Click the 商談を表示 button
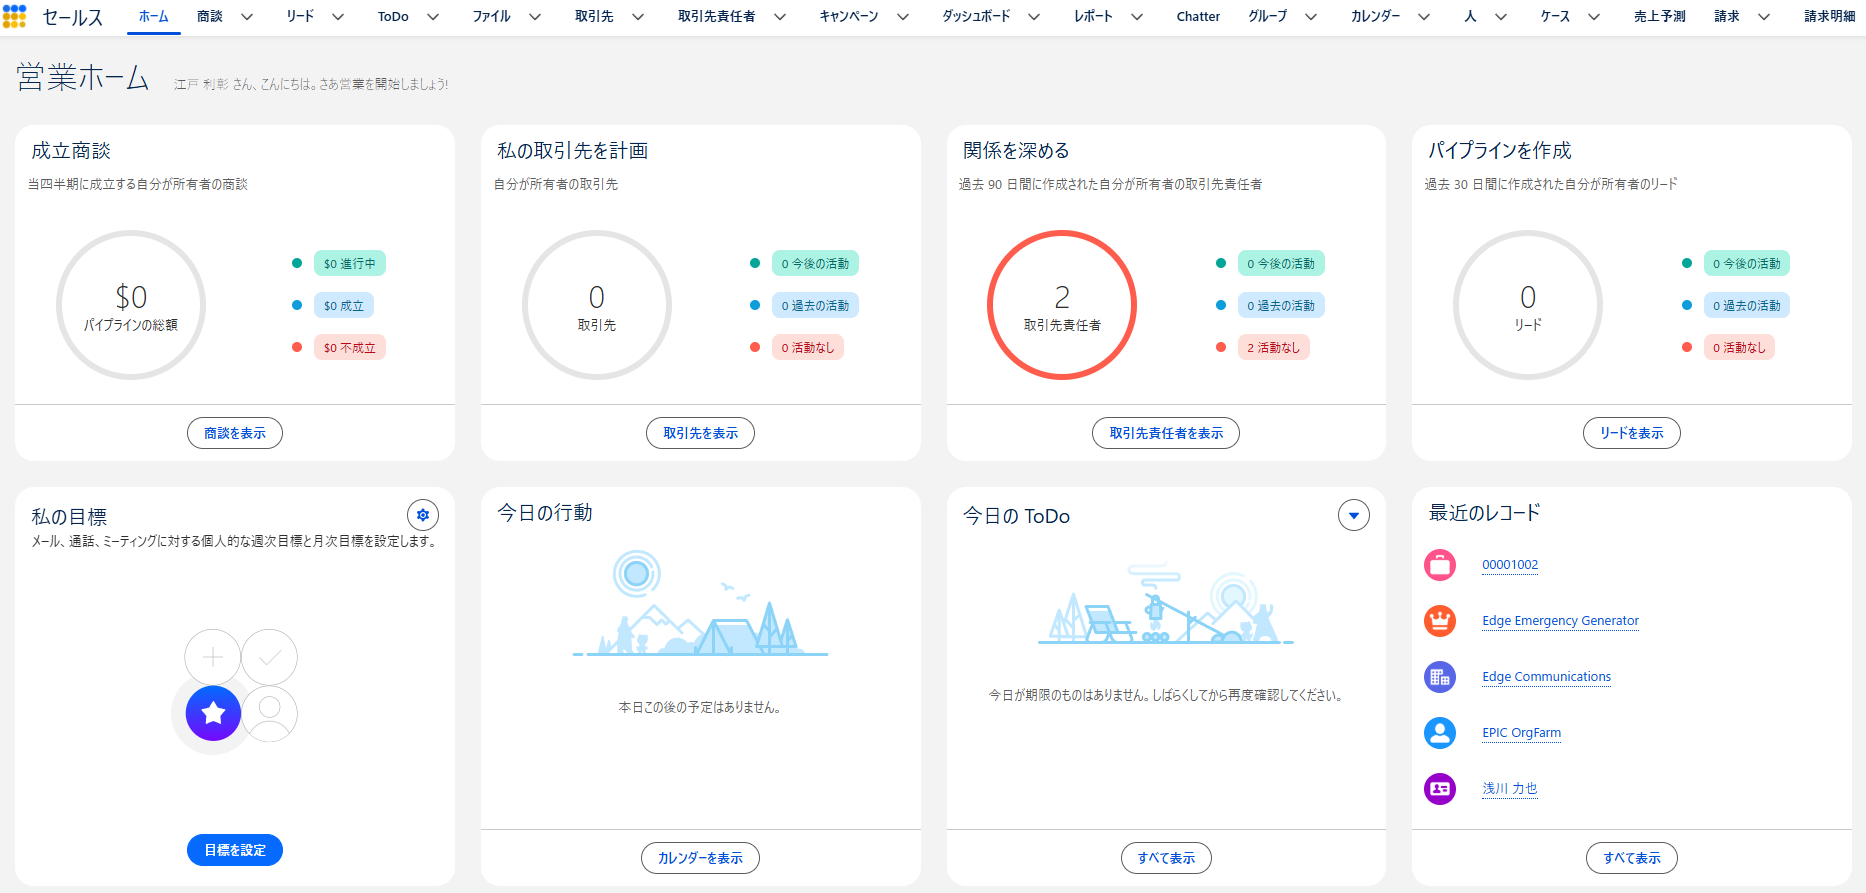Image resolution: width=1866 pixels, height=893 pixels. tap(235, 433)
